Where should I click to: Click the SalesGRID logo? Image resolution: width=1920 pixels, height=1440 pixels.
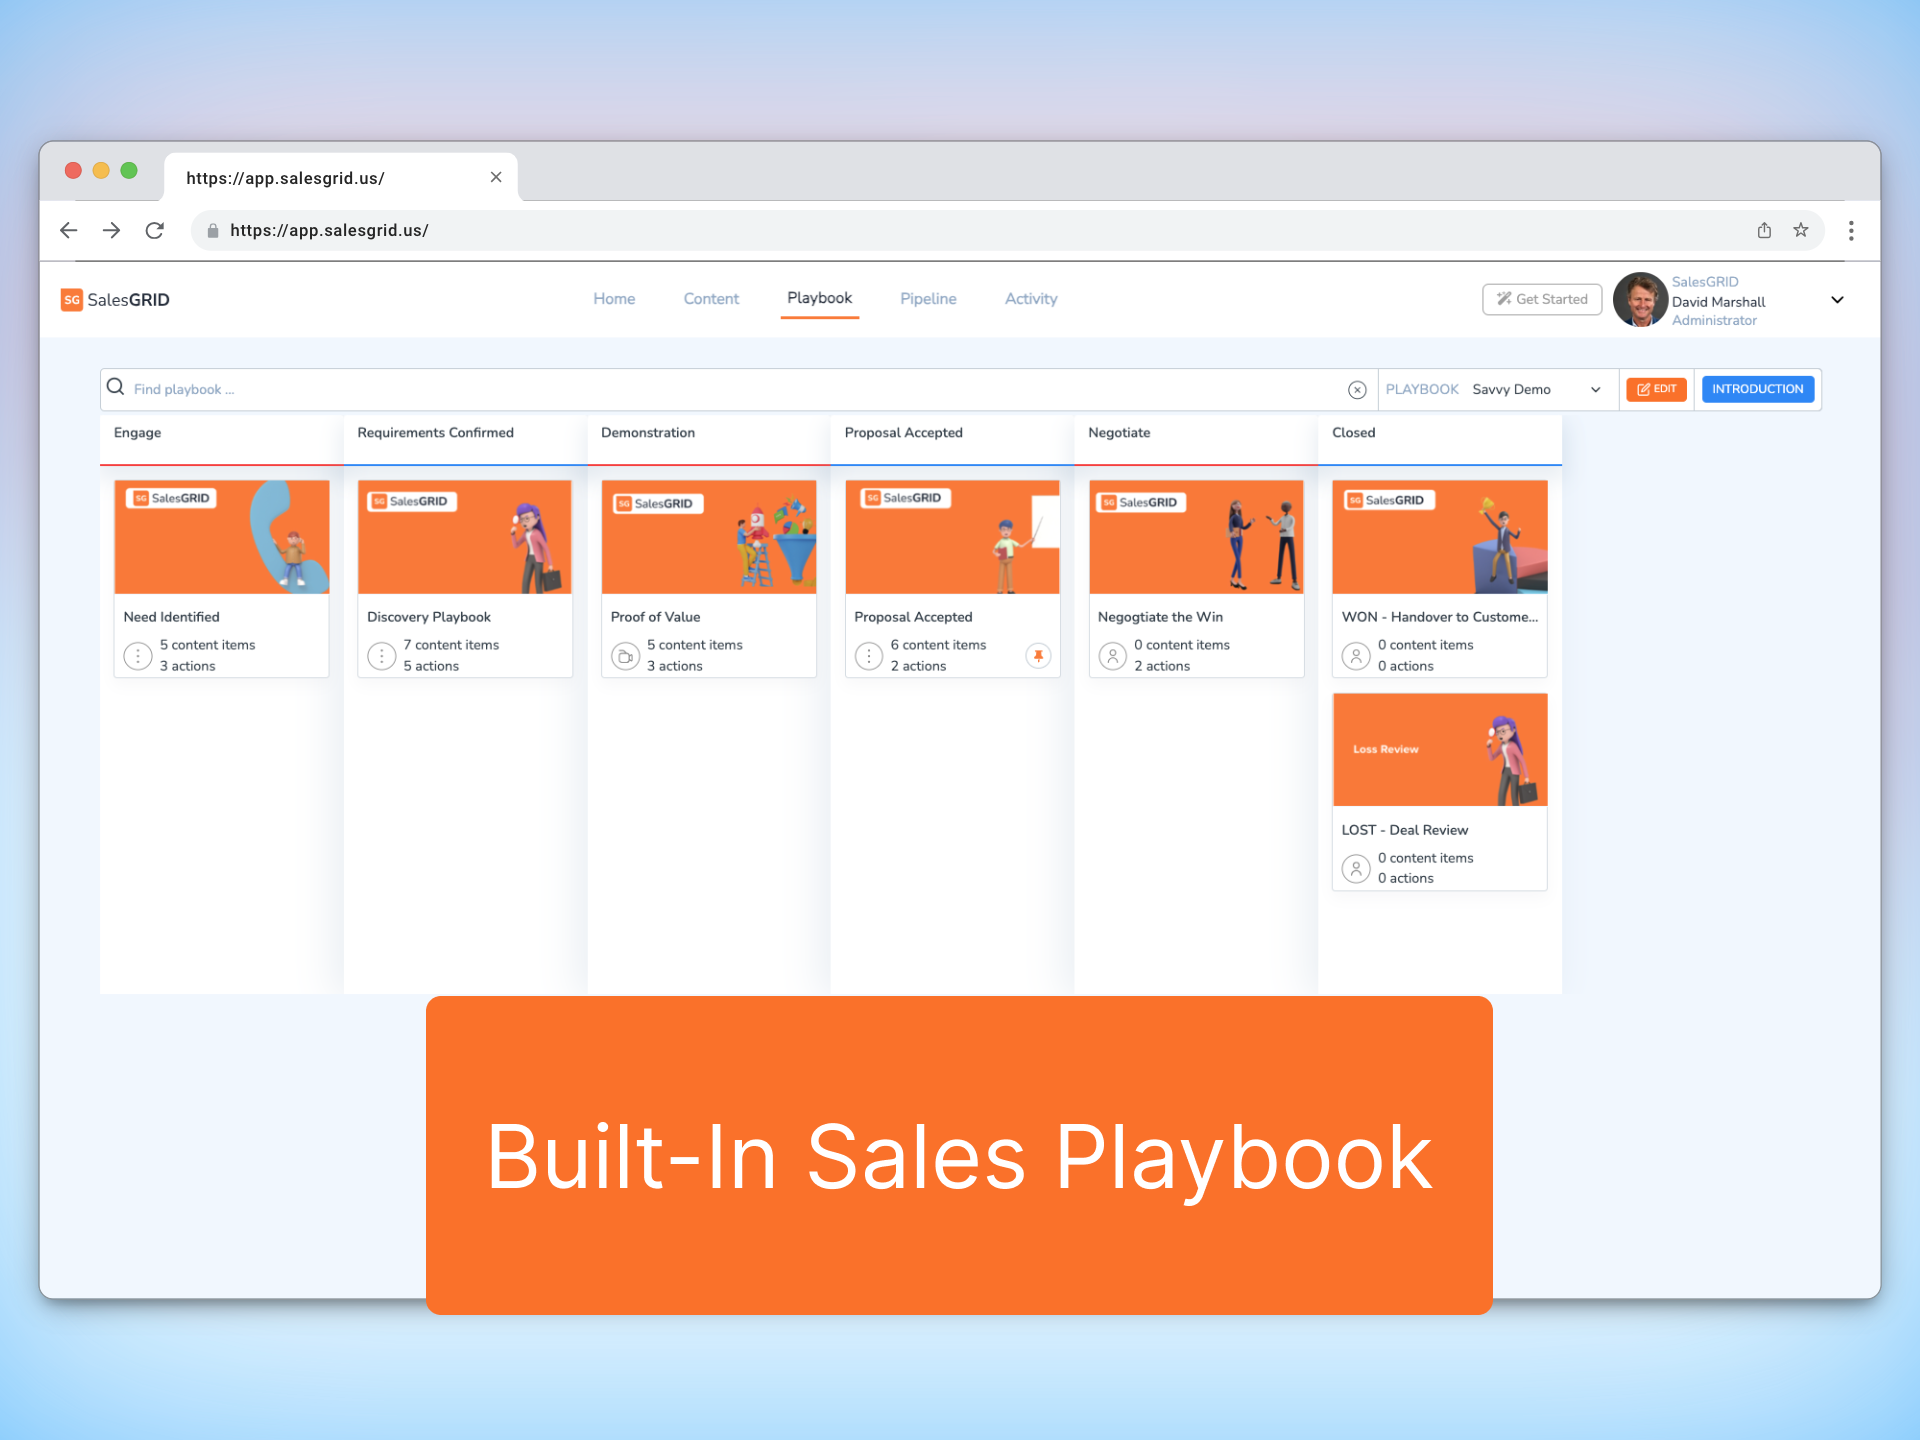[114, 299]
